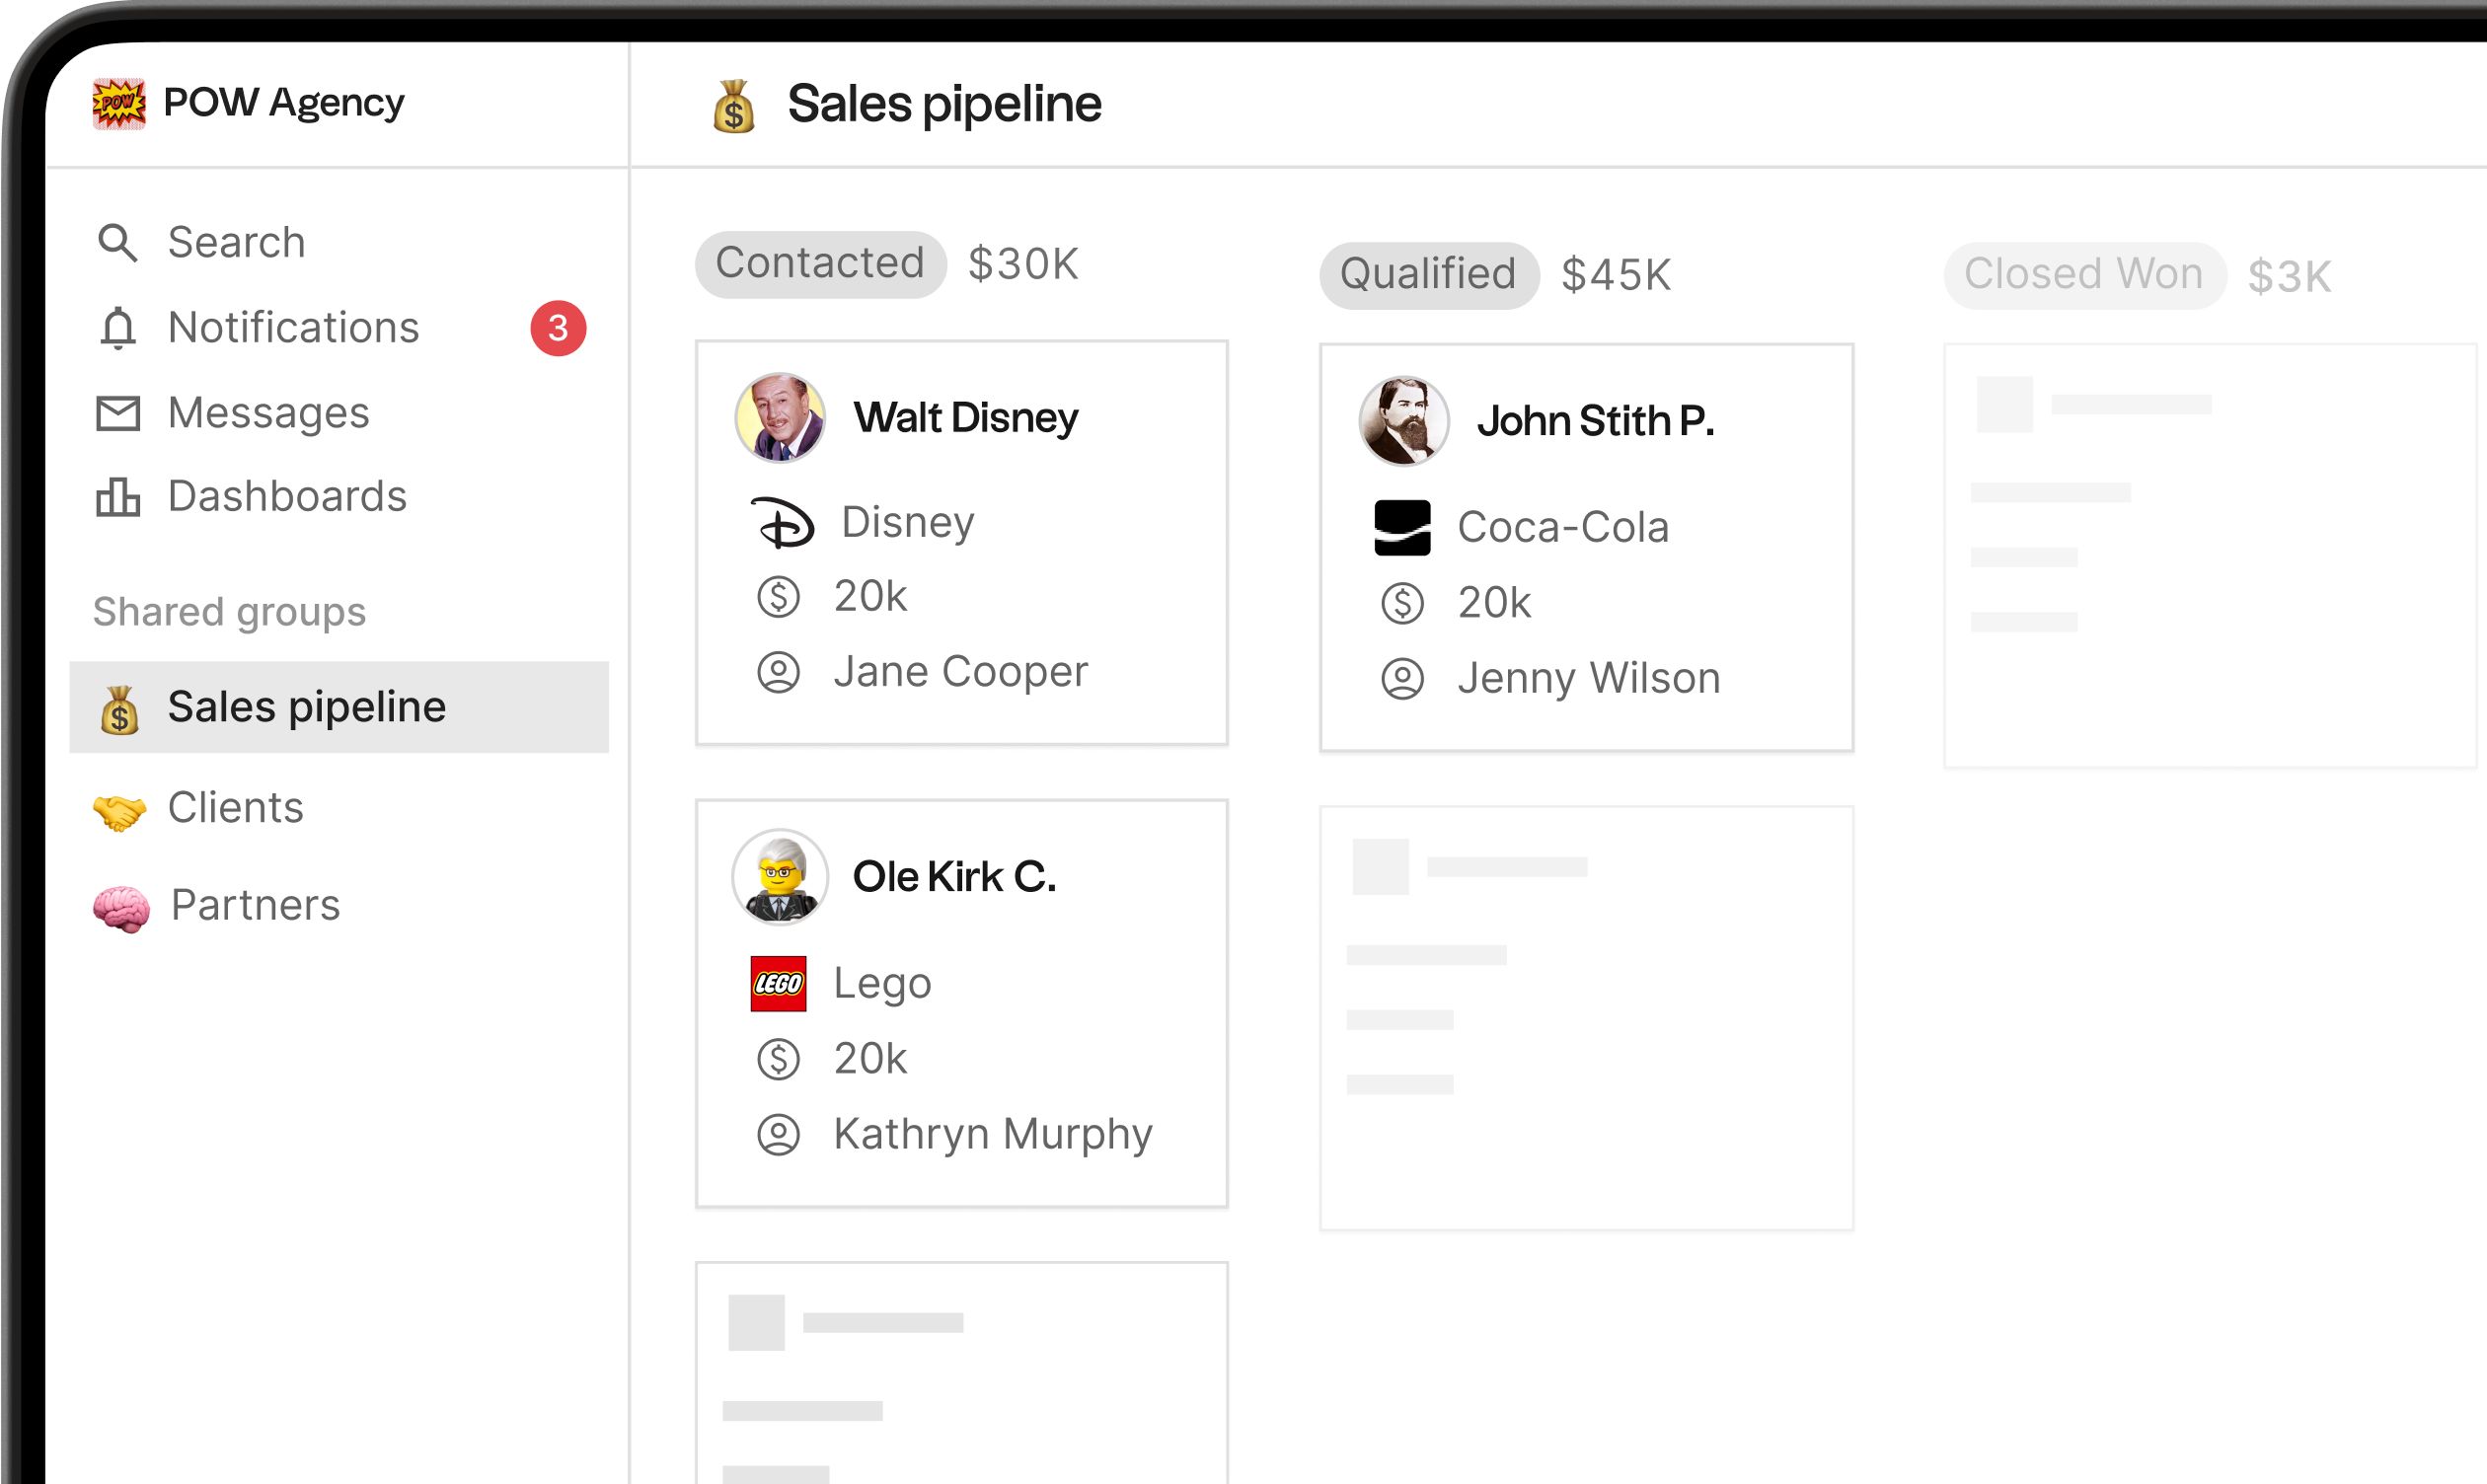Click the Coca-Cola company logo
This screenshot has height=1484, width=2487.
point(1402,528)
